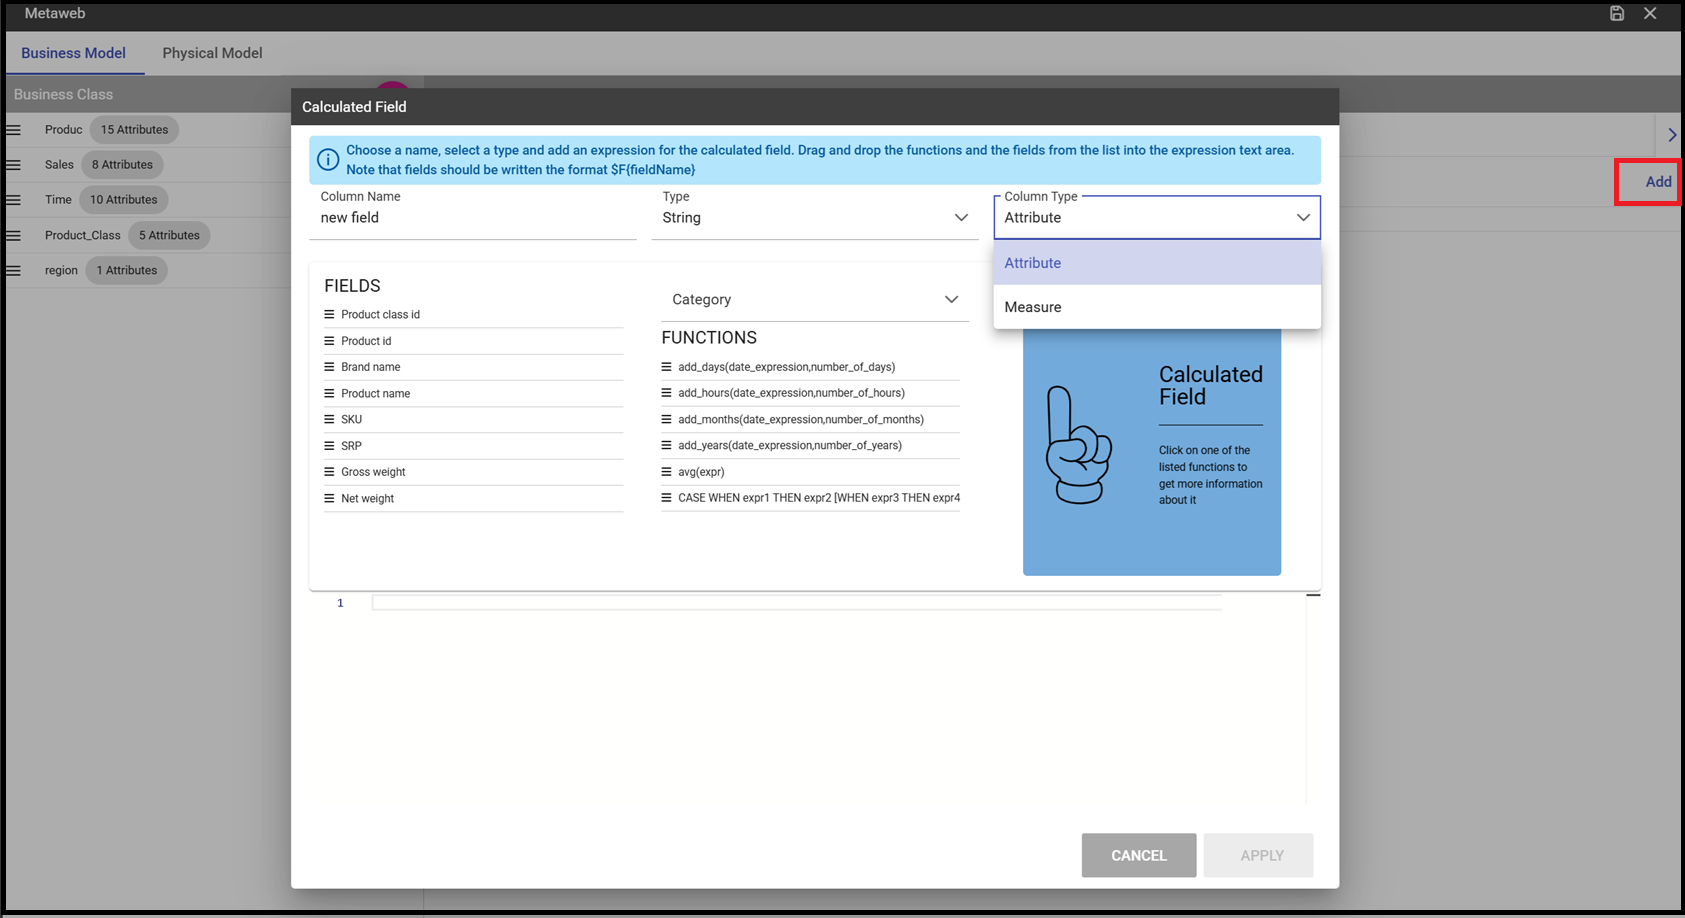The height and width of the screenshot is (918, 1685).
Task: Click the Add link on the right
Action: click(1658, 182)
